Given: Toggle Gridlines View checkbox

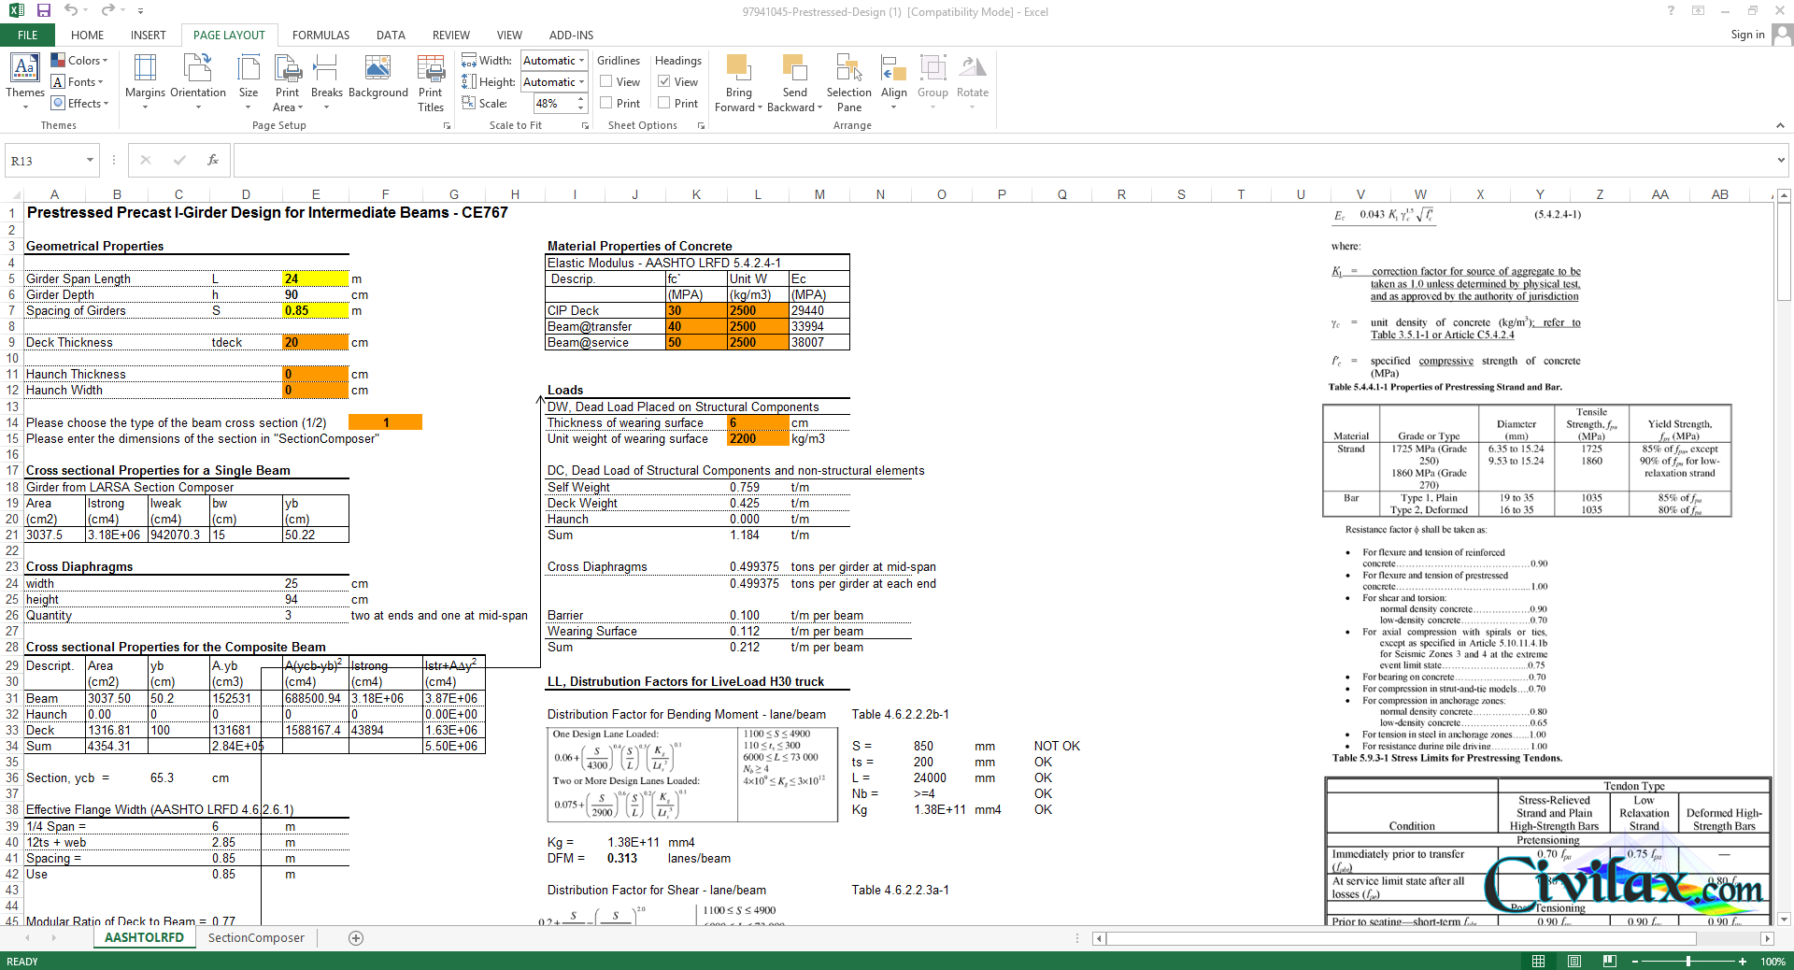Looking at the screenshot, I should tap(606, 82).
